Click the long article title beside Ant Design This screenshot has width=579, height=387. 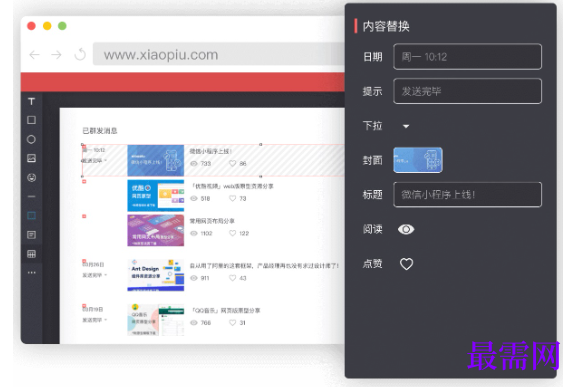(264, 266)
